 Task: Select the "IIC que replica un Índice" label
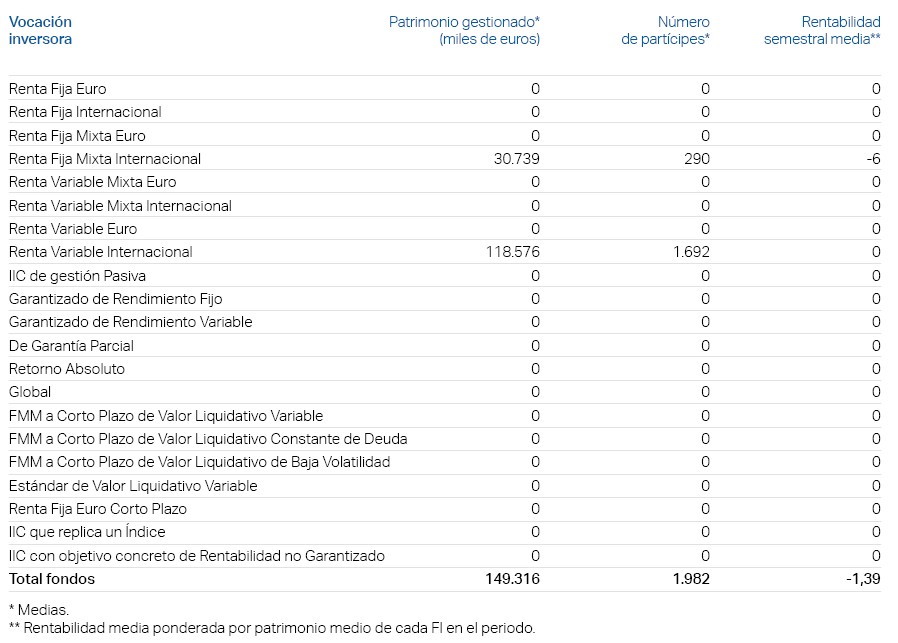pos(87,532)
